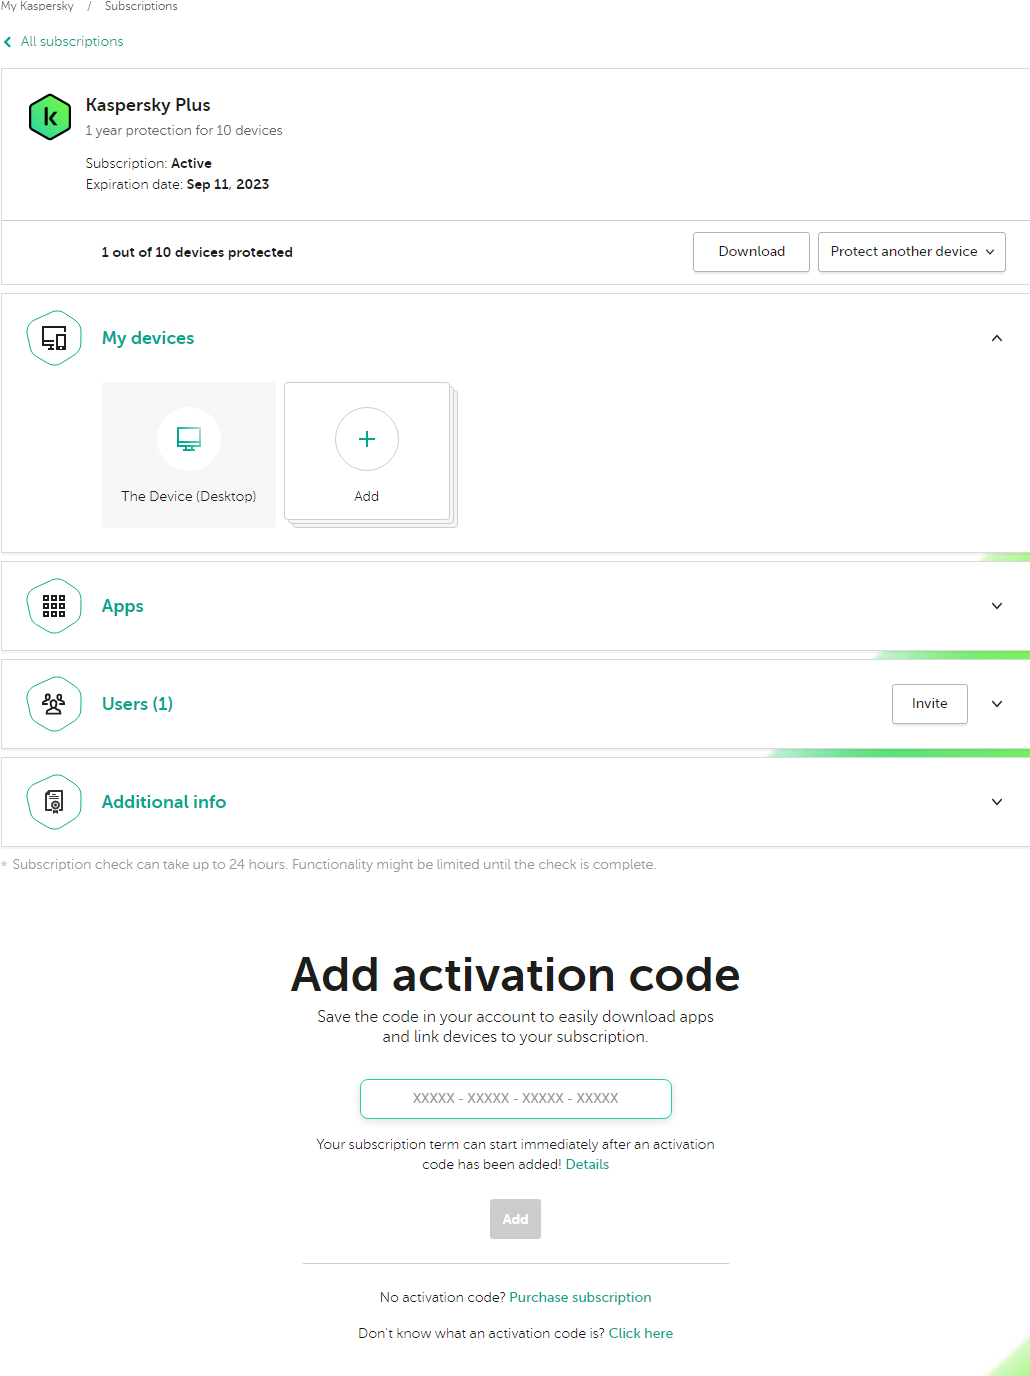
Task: Click the Users group icon
Action: point(54,703)
